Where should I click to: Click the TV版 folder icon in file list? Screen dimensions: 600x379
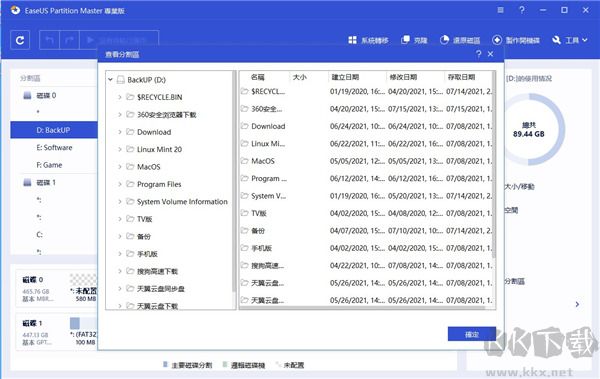[x=245, y=213]
